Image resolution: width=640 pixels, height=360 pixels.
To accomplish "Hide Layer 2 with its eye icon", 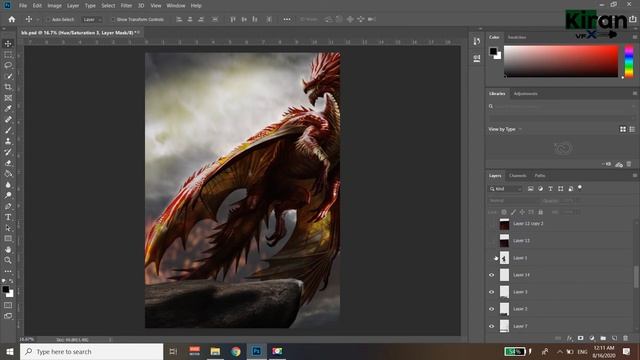I will coord(491,309).
